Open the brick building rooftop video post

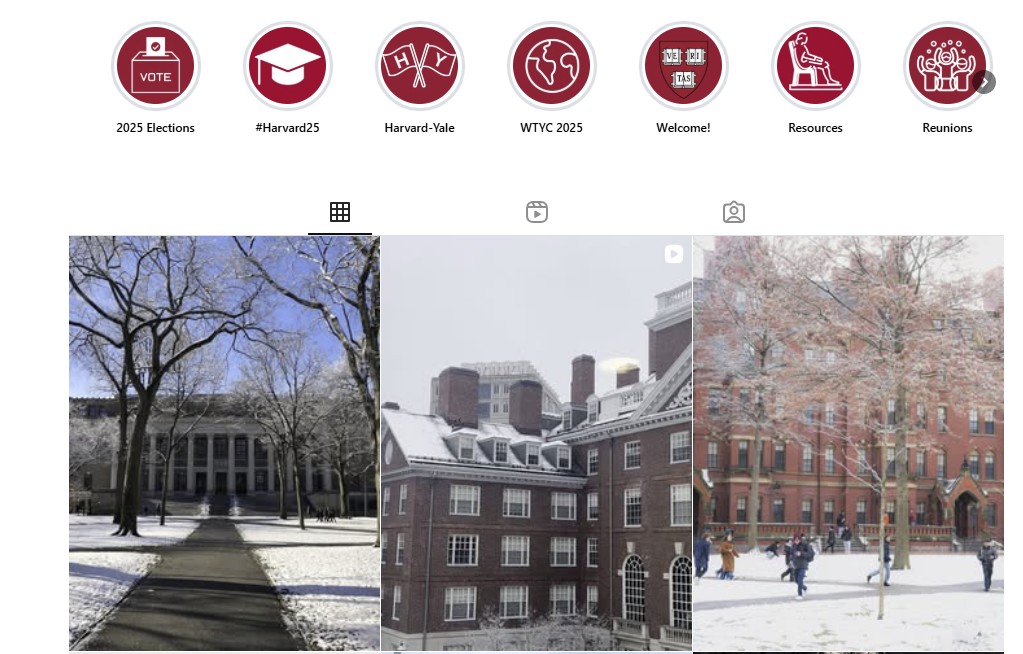[x=536, y=443]
